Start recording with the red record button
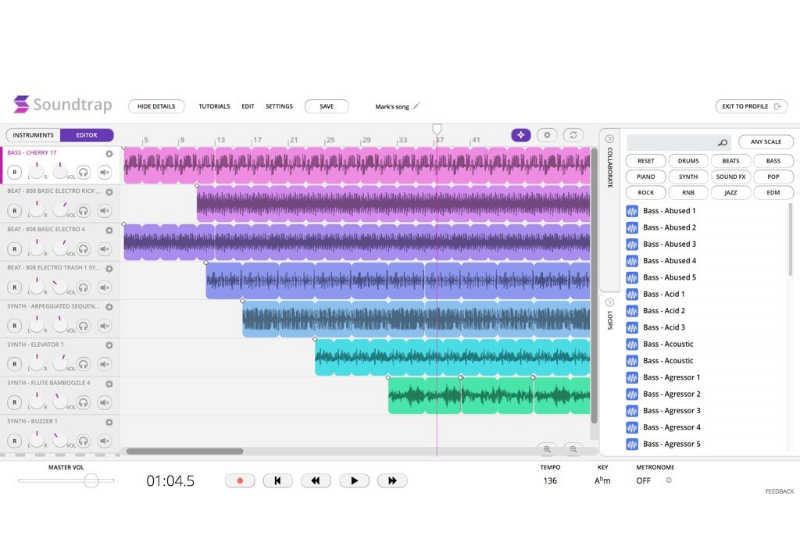The image size is (800, 550). (240, 481)
